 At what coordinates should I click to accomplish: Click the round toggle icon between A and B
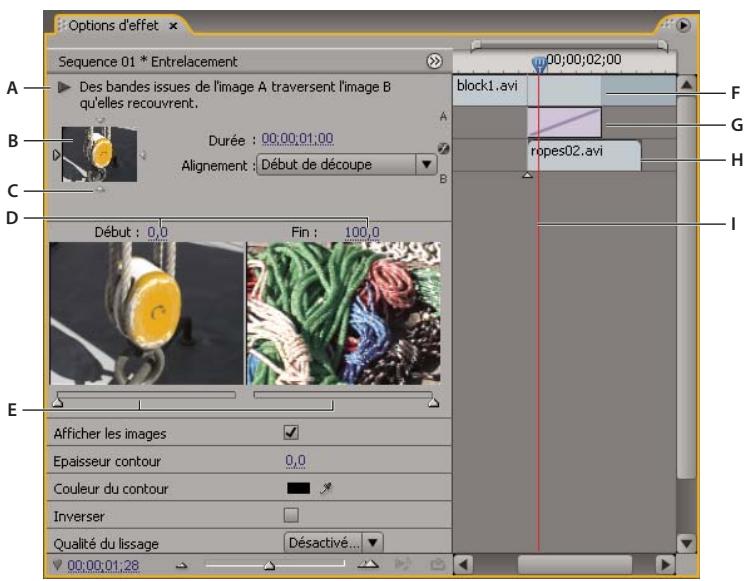pos(443,149)
